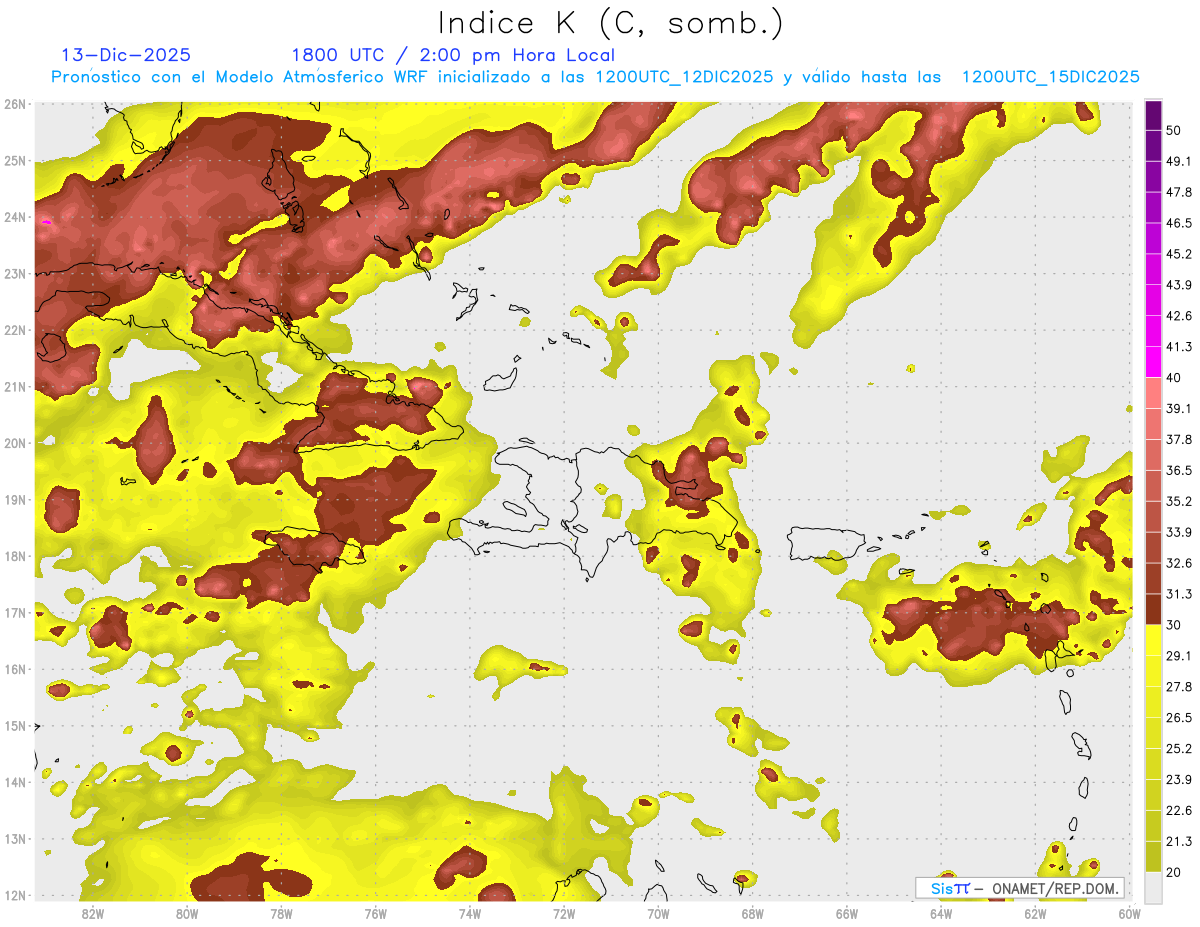Click the 68W longitude label

click(x=753, y=913)
